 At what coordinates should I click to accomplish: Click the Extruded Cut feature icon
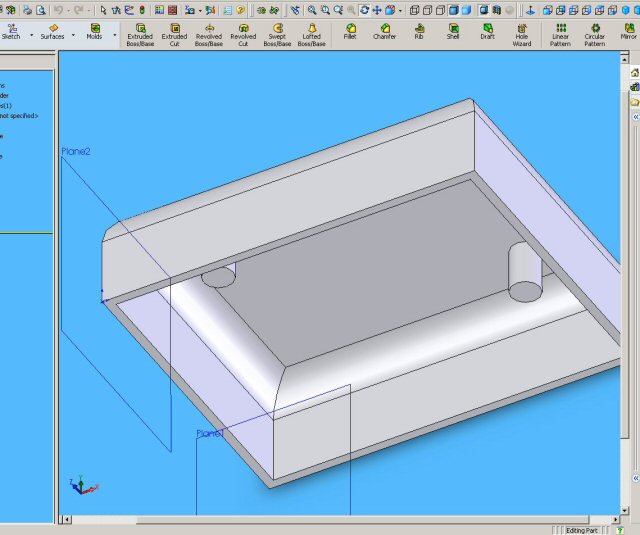click(x=174, y=34)
